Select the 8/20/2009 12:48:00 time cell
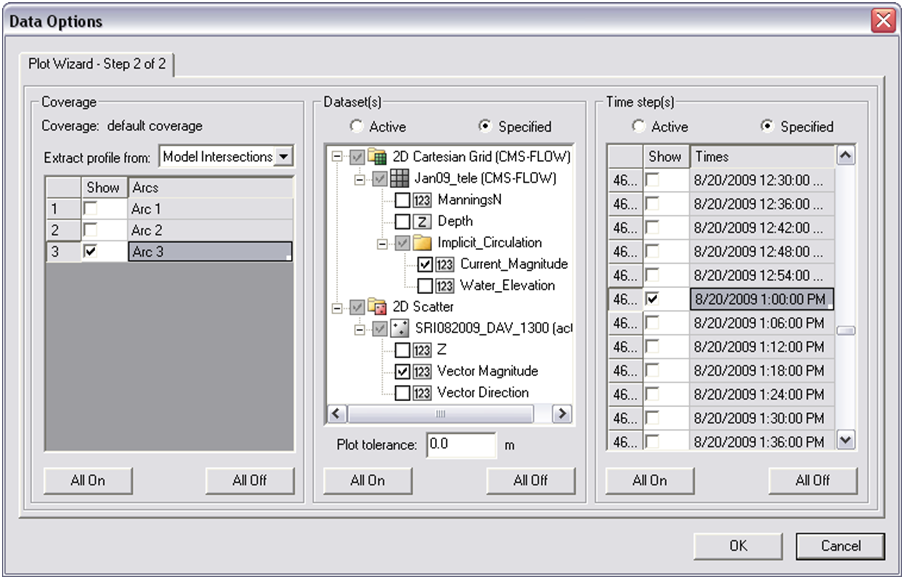The image size is (904, 579). point(762,251)
